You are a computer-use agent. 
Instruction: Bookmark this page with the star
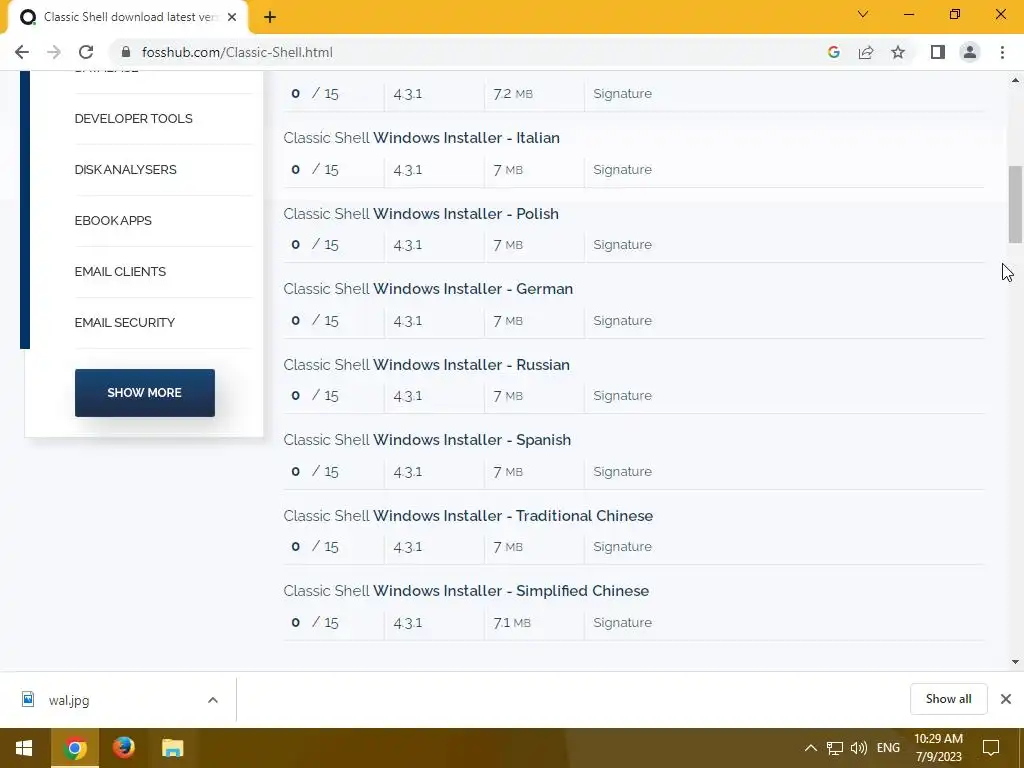pyautogui.click(x=898, y=52)
